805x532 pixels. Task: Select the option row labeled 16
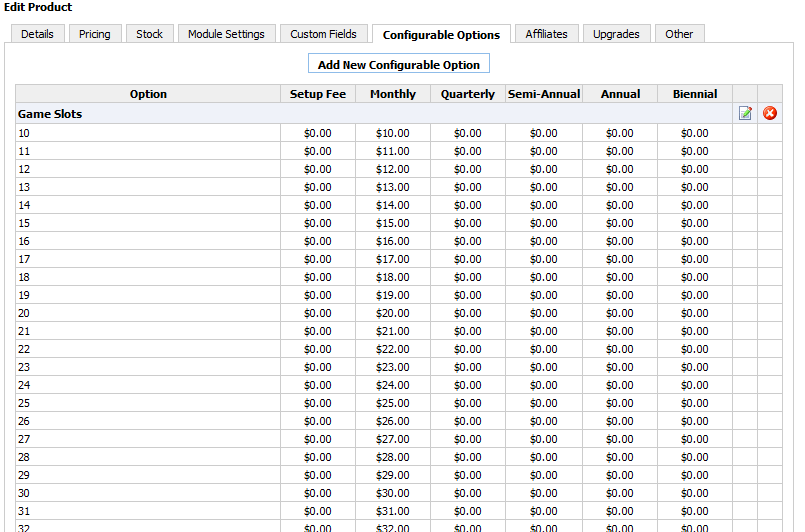click(399, 241)
